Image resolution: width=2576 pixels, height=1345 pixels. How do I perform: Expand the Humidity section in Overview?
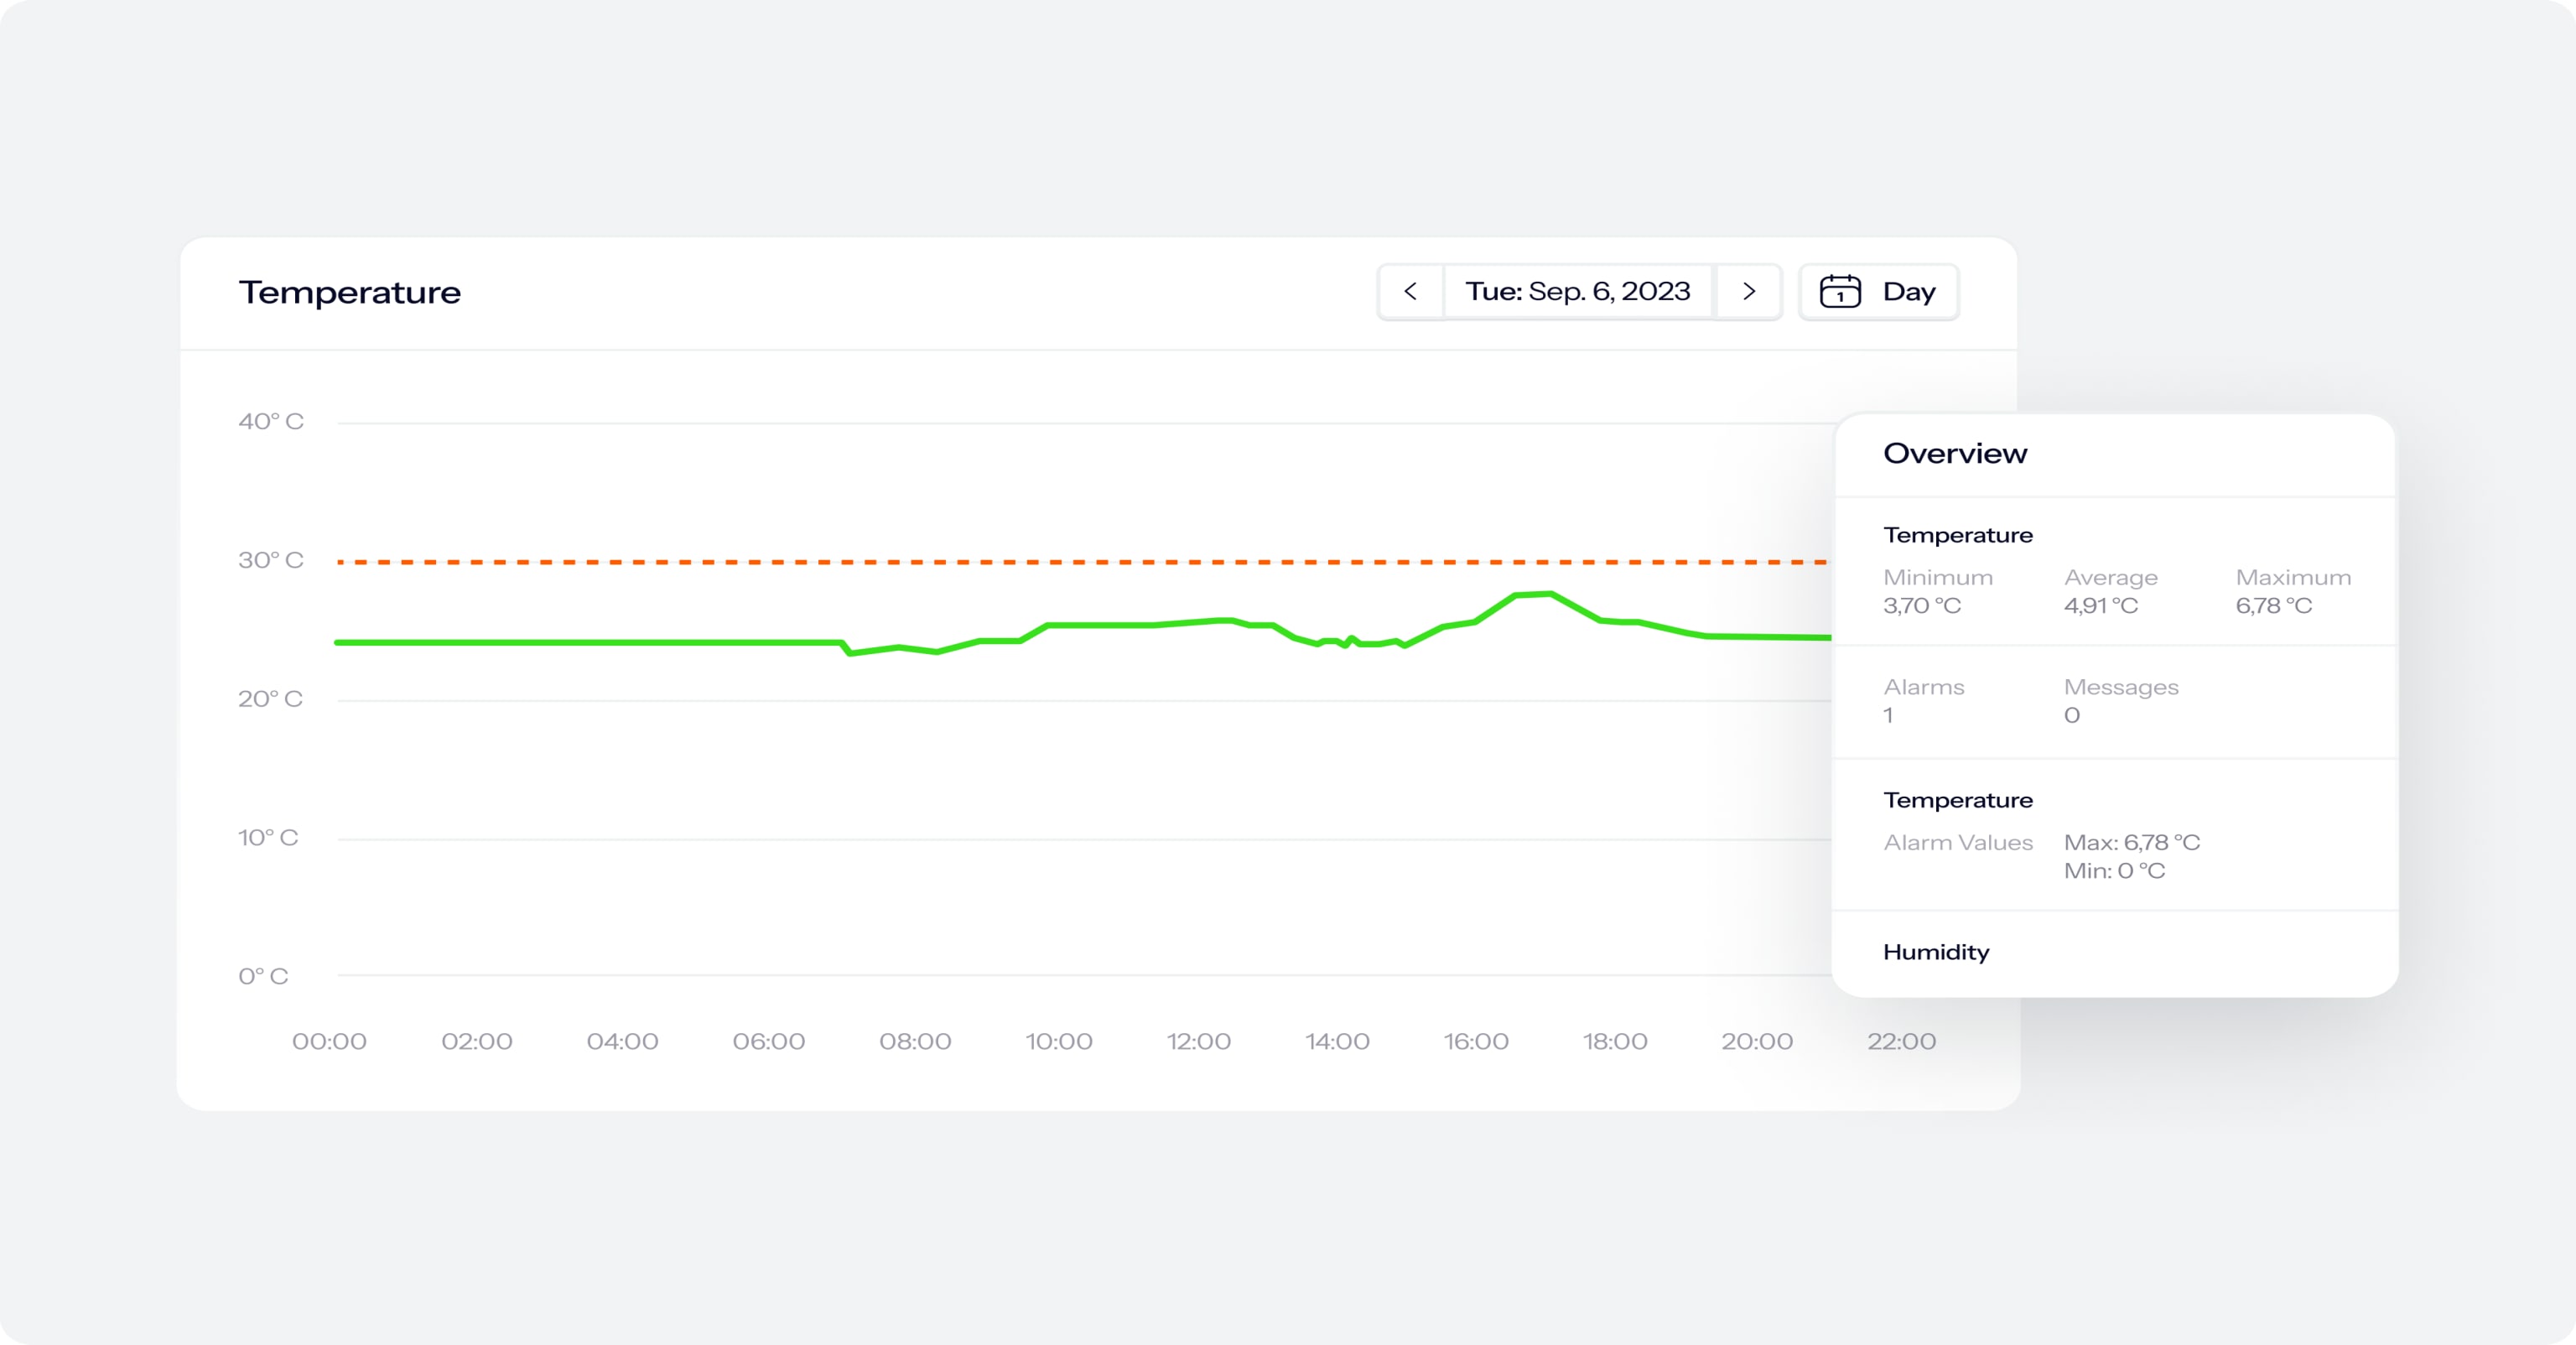click(x=1936, y=952)
